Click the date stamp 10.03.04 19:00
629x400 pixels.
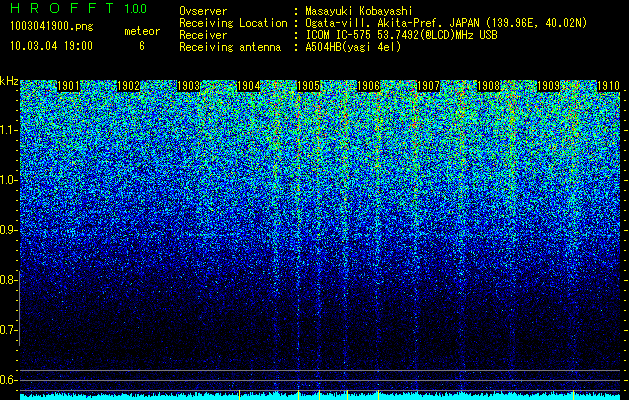[x=51, y=46]
